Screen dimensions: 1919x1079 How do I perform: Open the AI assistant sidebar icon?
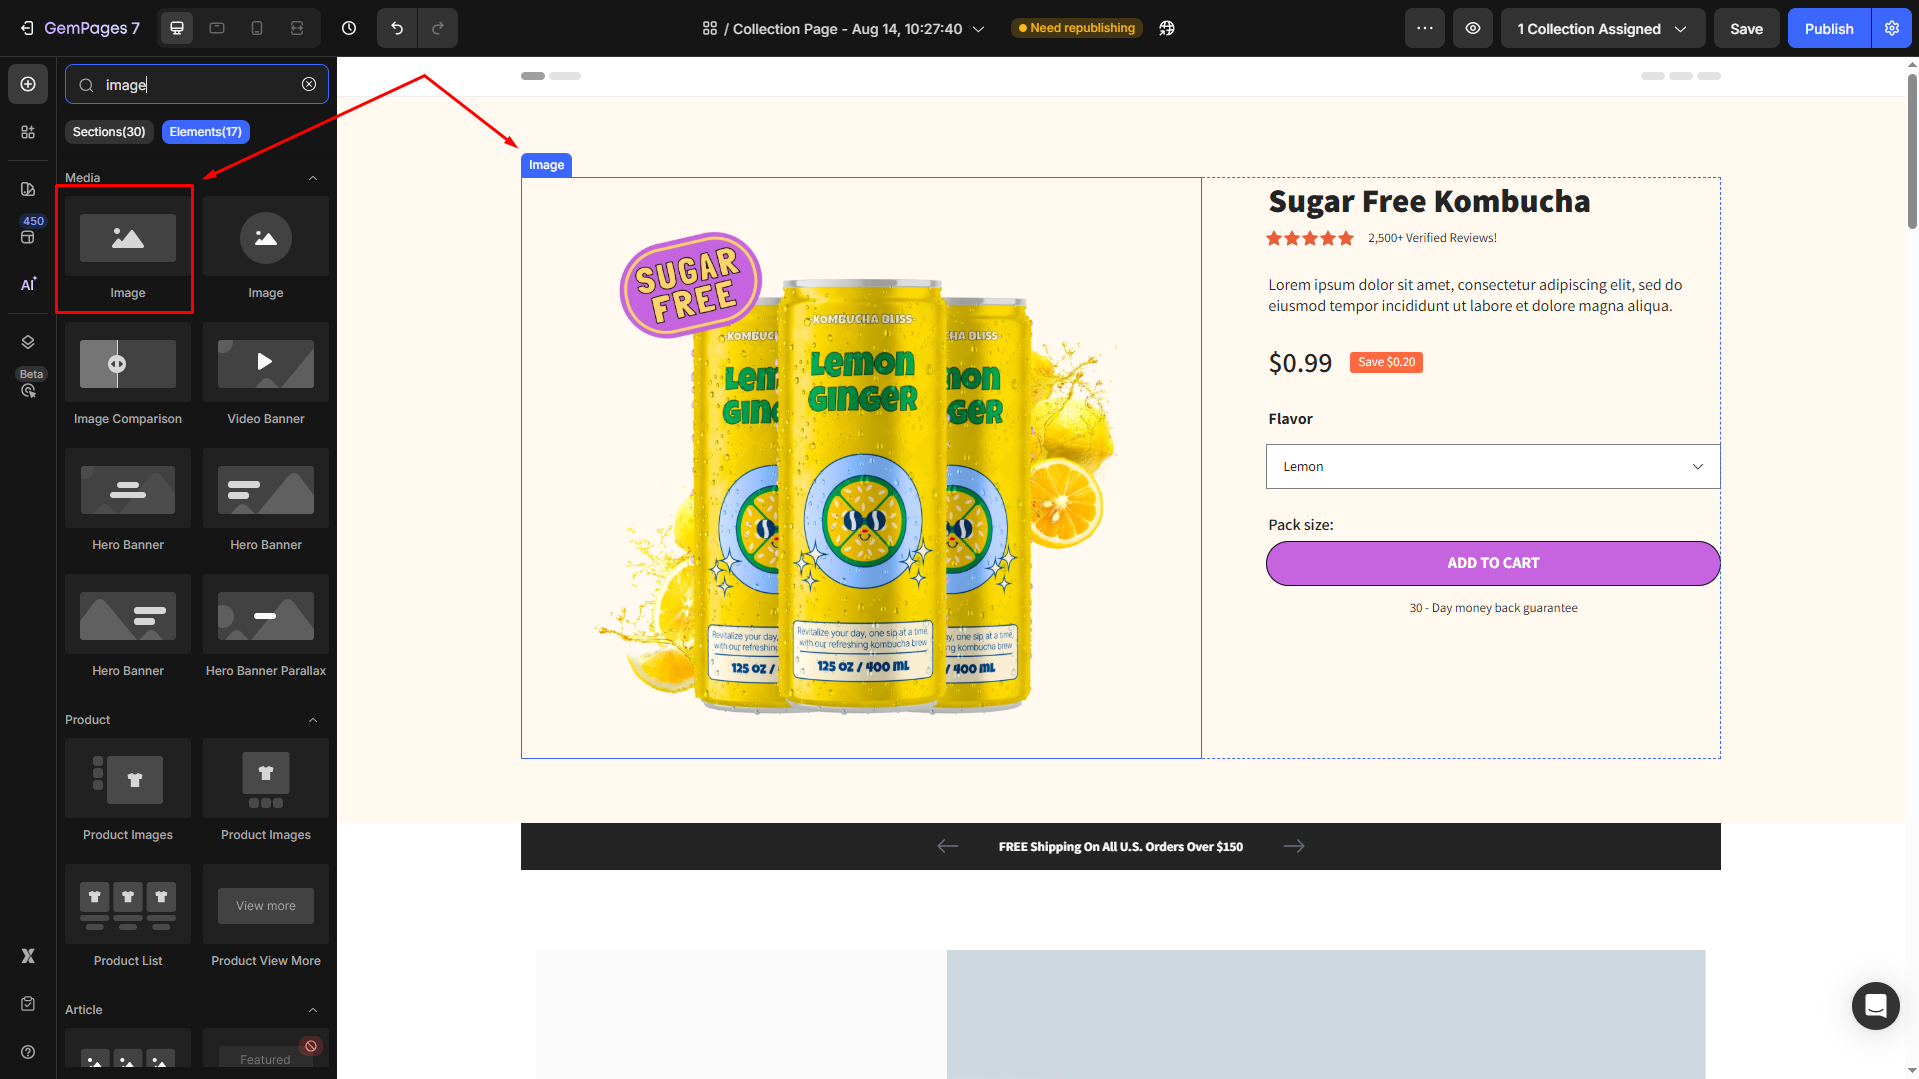tap(28, 284)
